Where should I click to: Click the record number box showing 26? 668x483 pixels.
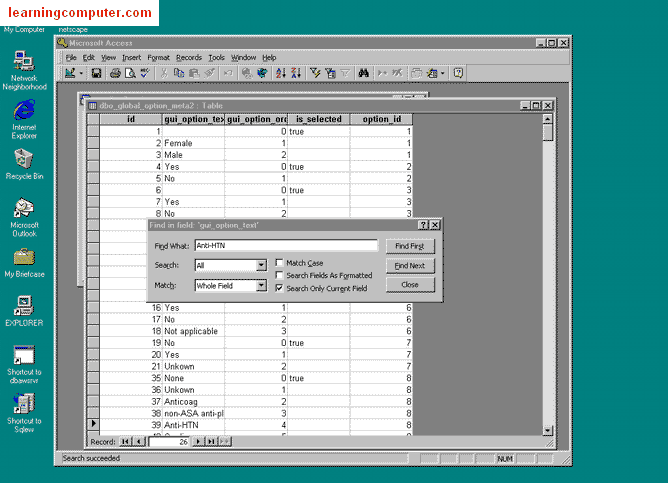pos(169,442)
